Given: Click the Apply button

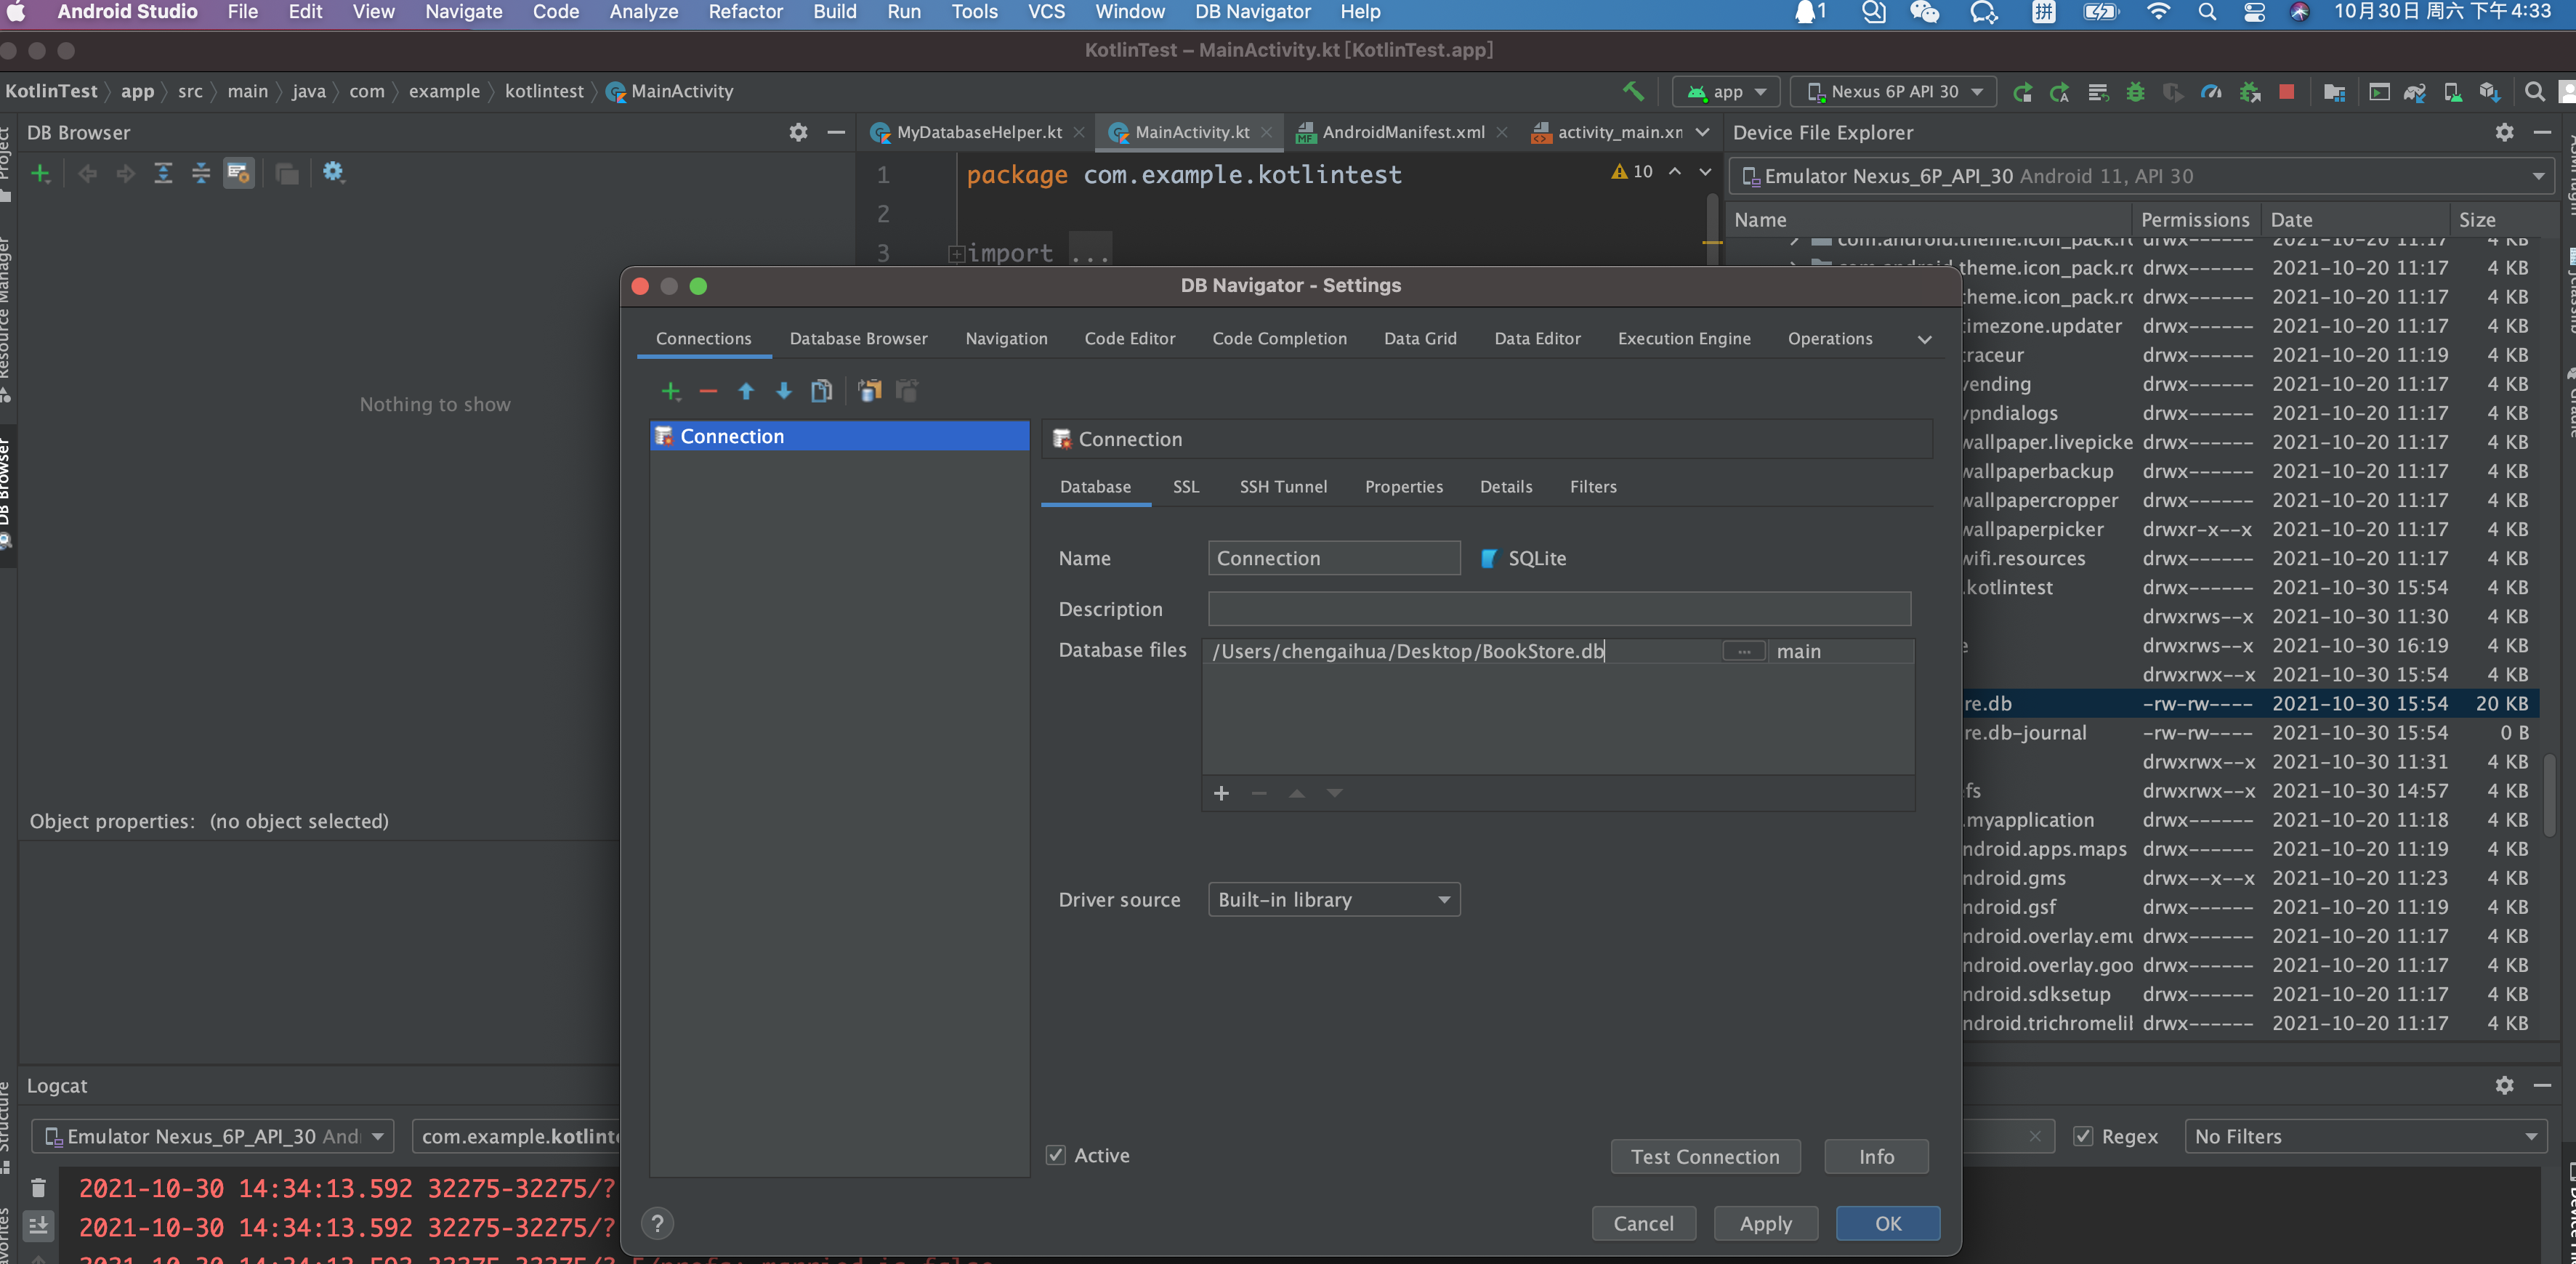Looking at the screenshot, I should click(x=1765, y=1223).
